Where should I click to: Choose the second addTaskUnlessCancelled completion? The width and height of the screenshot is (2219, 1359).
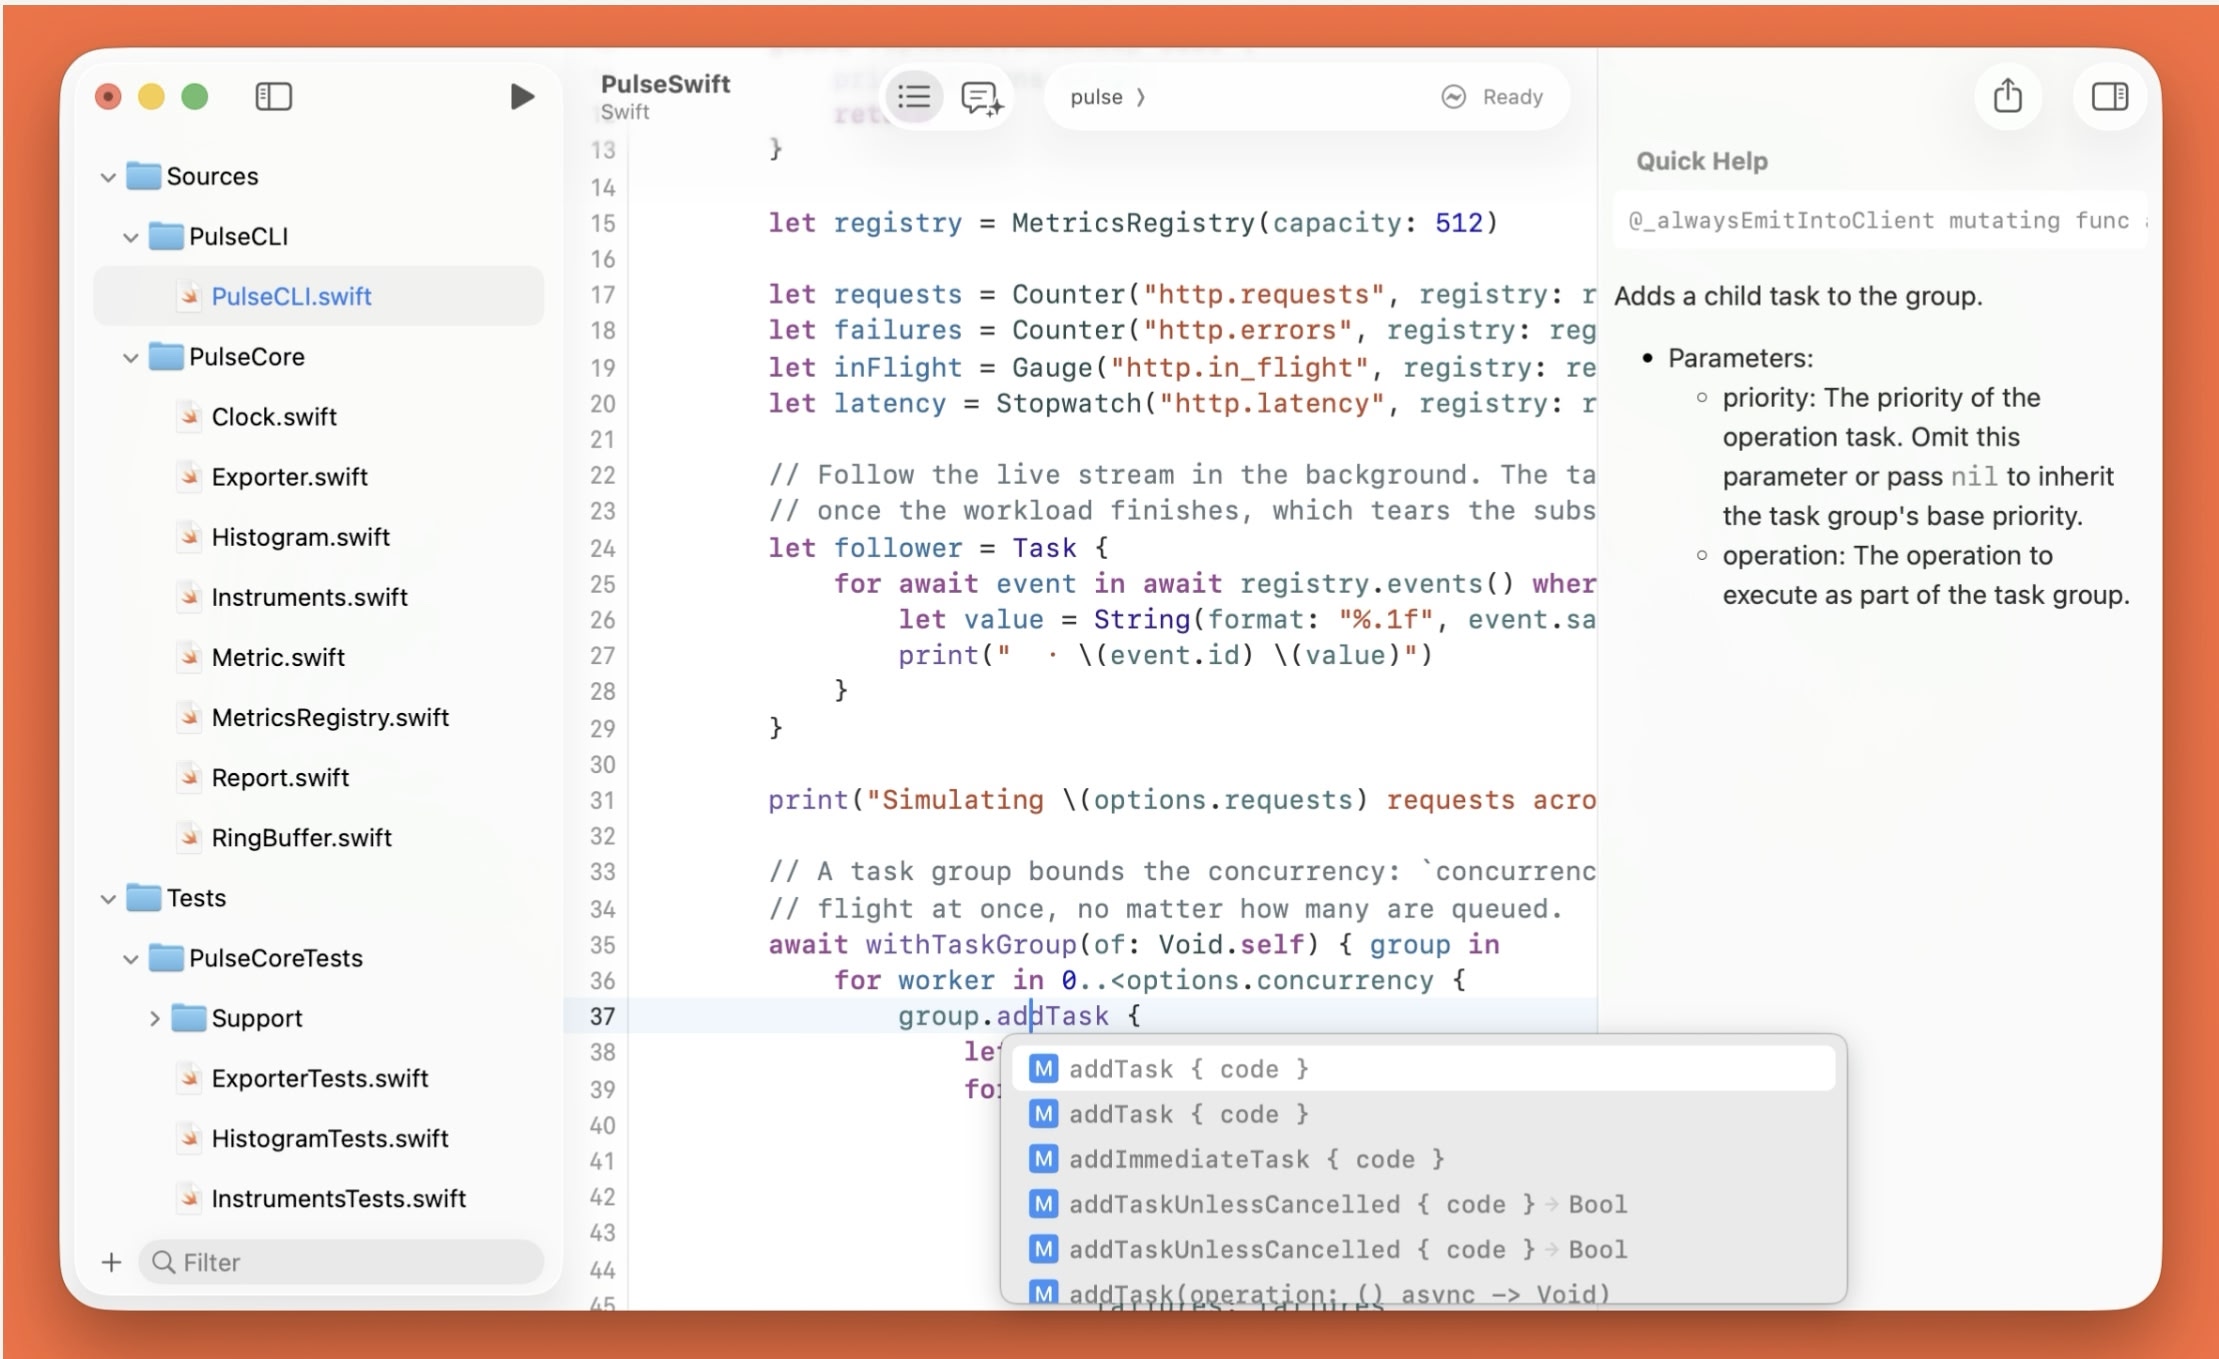[1423, 1249]
